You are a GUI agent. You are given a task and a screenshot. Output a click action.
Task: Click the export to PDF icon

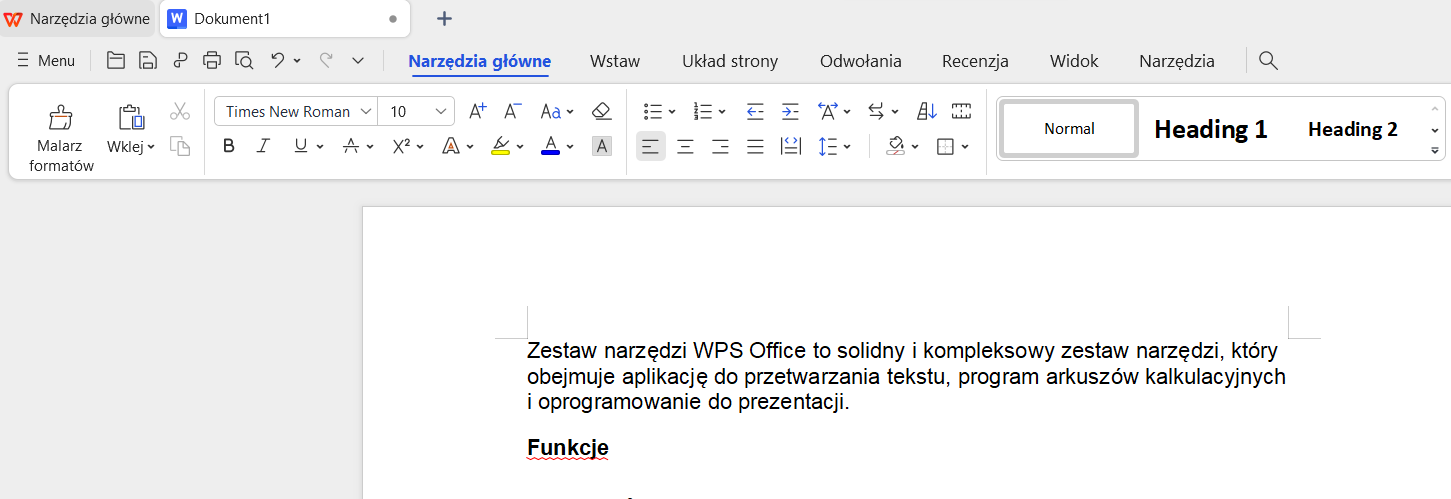(180, 61)
